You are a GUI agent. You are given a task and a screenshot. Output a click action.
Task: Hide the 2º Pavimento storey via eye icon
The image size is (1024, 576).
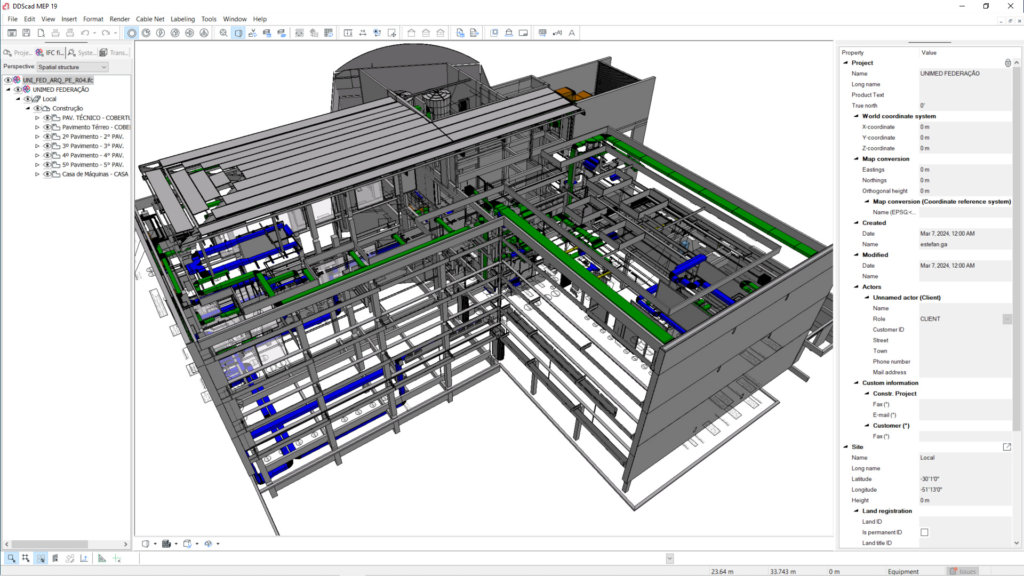tap(47, 137)
